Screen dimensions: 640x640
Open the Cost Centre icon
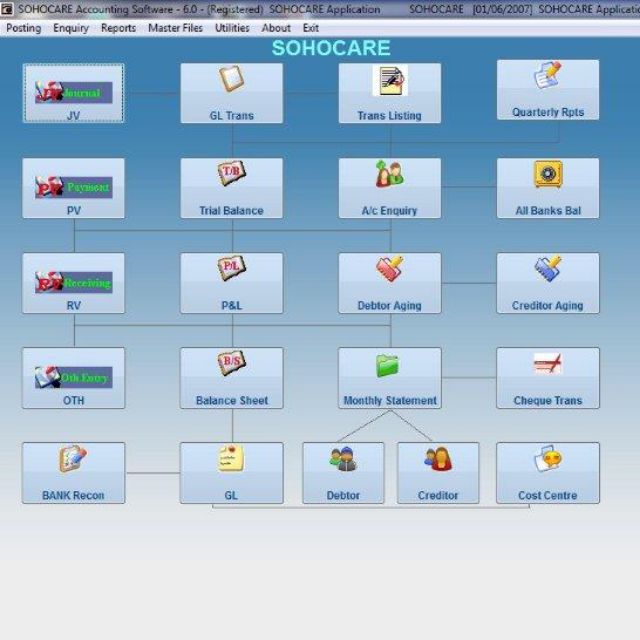547,460
